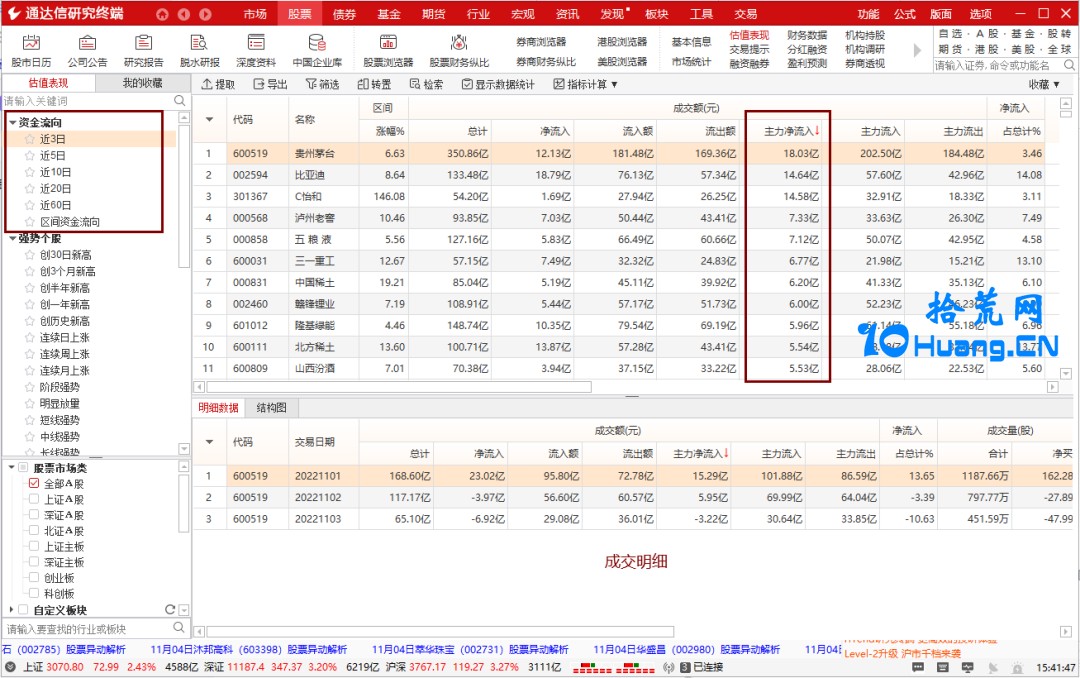This screenshot has width=1080, height=678.
Task: Check the 创业板 checkbox
Action: coord(34,578)
